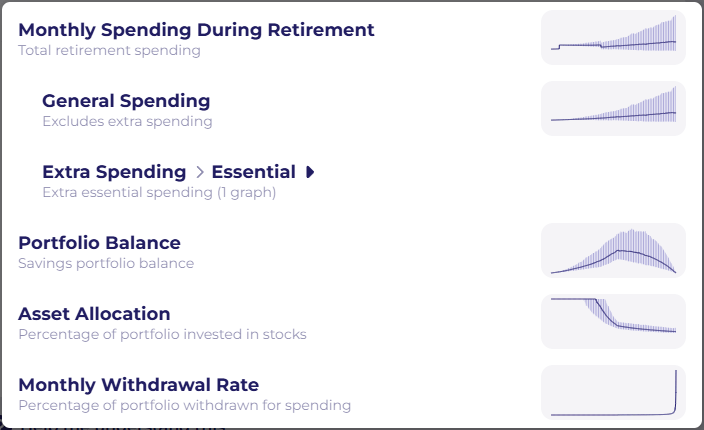Open the Portfolio Balance chart thumbnail
Screen dimensions: 704x430
coord(613,250)
